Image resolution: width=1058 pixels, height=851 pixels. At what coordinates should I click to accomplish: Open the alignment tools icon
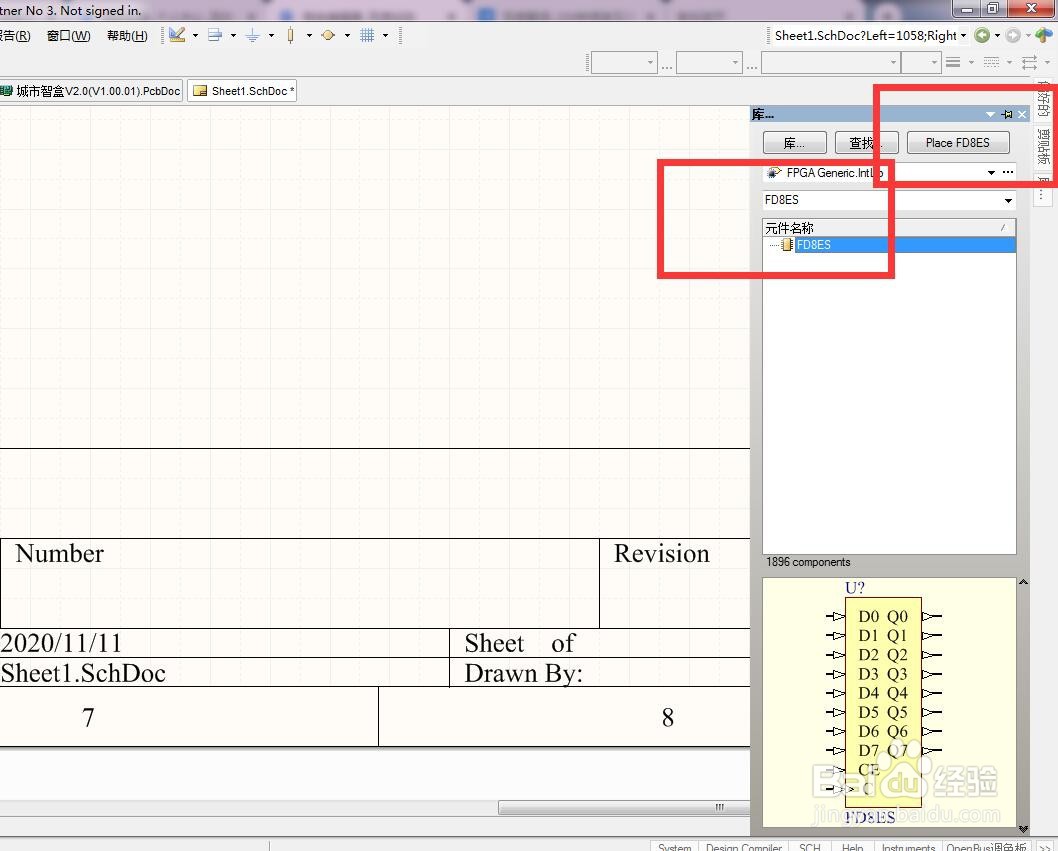click(215, 35)
